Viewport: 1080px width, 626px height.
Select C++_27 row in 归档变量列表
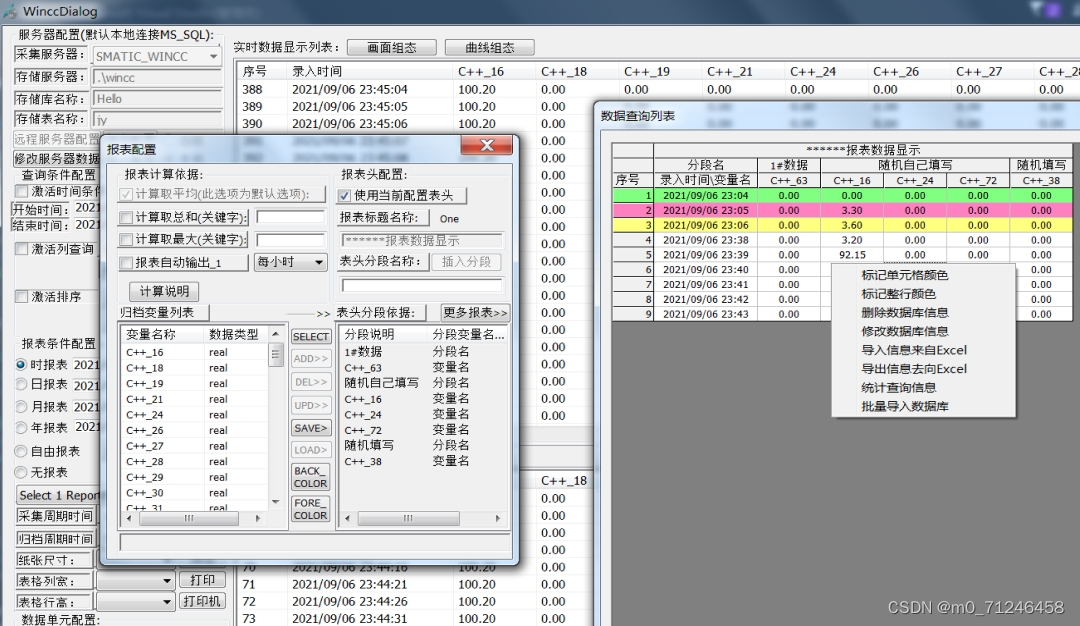[x=196, y=446]
